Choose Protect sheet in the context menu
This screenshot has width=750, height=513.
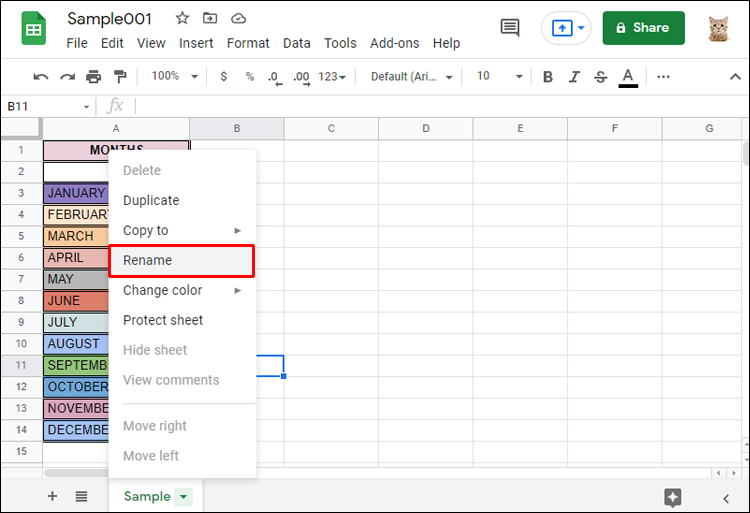(x=182, y=320)
